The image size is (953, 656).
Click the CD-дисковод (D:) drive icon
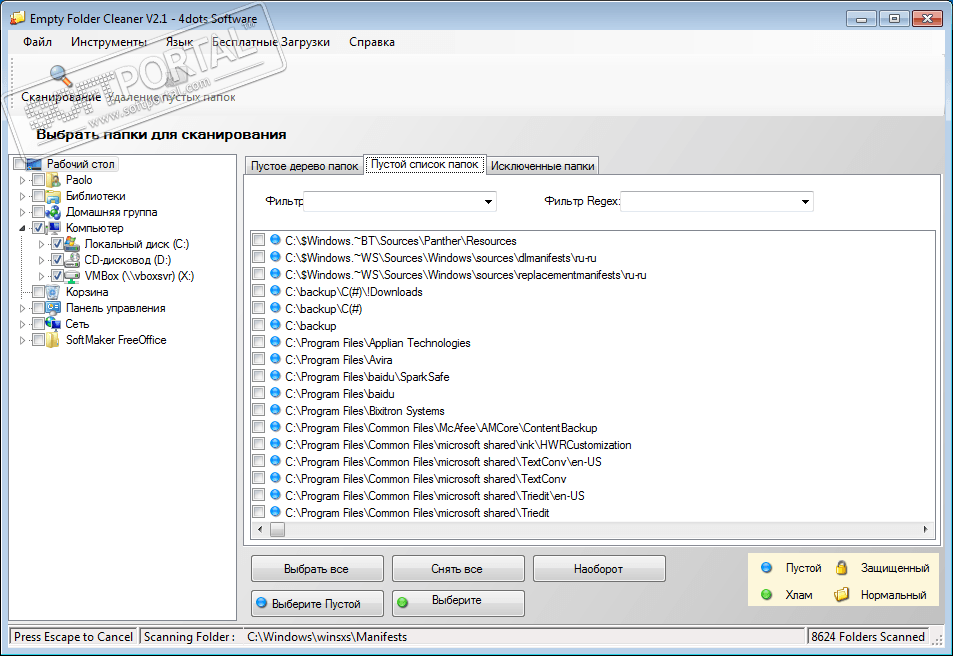pos(72,260)
